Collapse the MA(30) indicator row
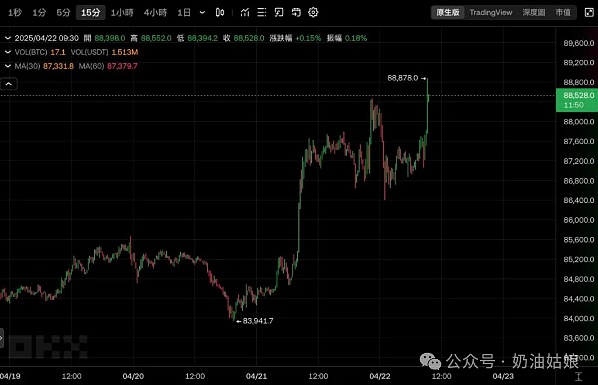 pyautogui.click(x=8, y=66)
